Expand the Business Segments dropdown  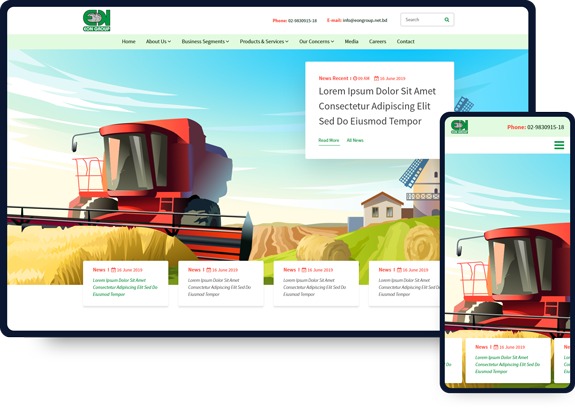pos(205,41)
